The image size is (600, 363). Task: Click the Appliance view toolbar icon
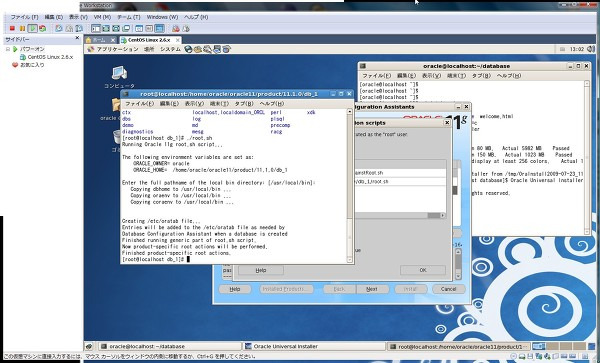click(149, 28)
